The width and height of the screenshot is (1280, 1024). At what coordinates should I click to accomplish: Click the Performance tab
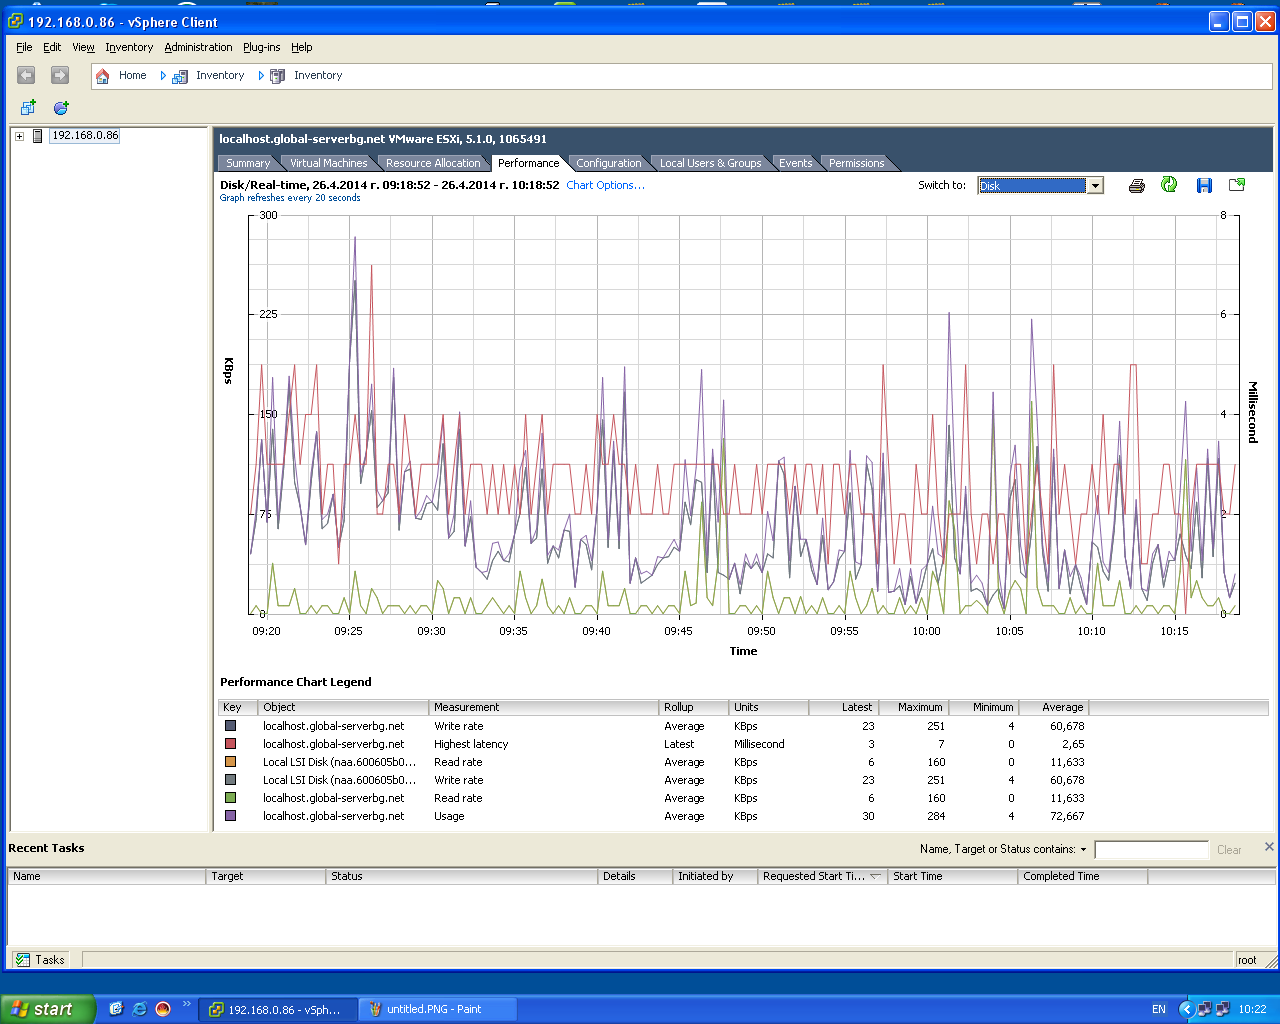[x=528, y=163]
